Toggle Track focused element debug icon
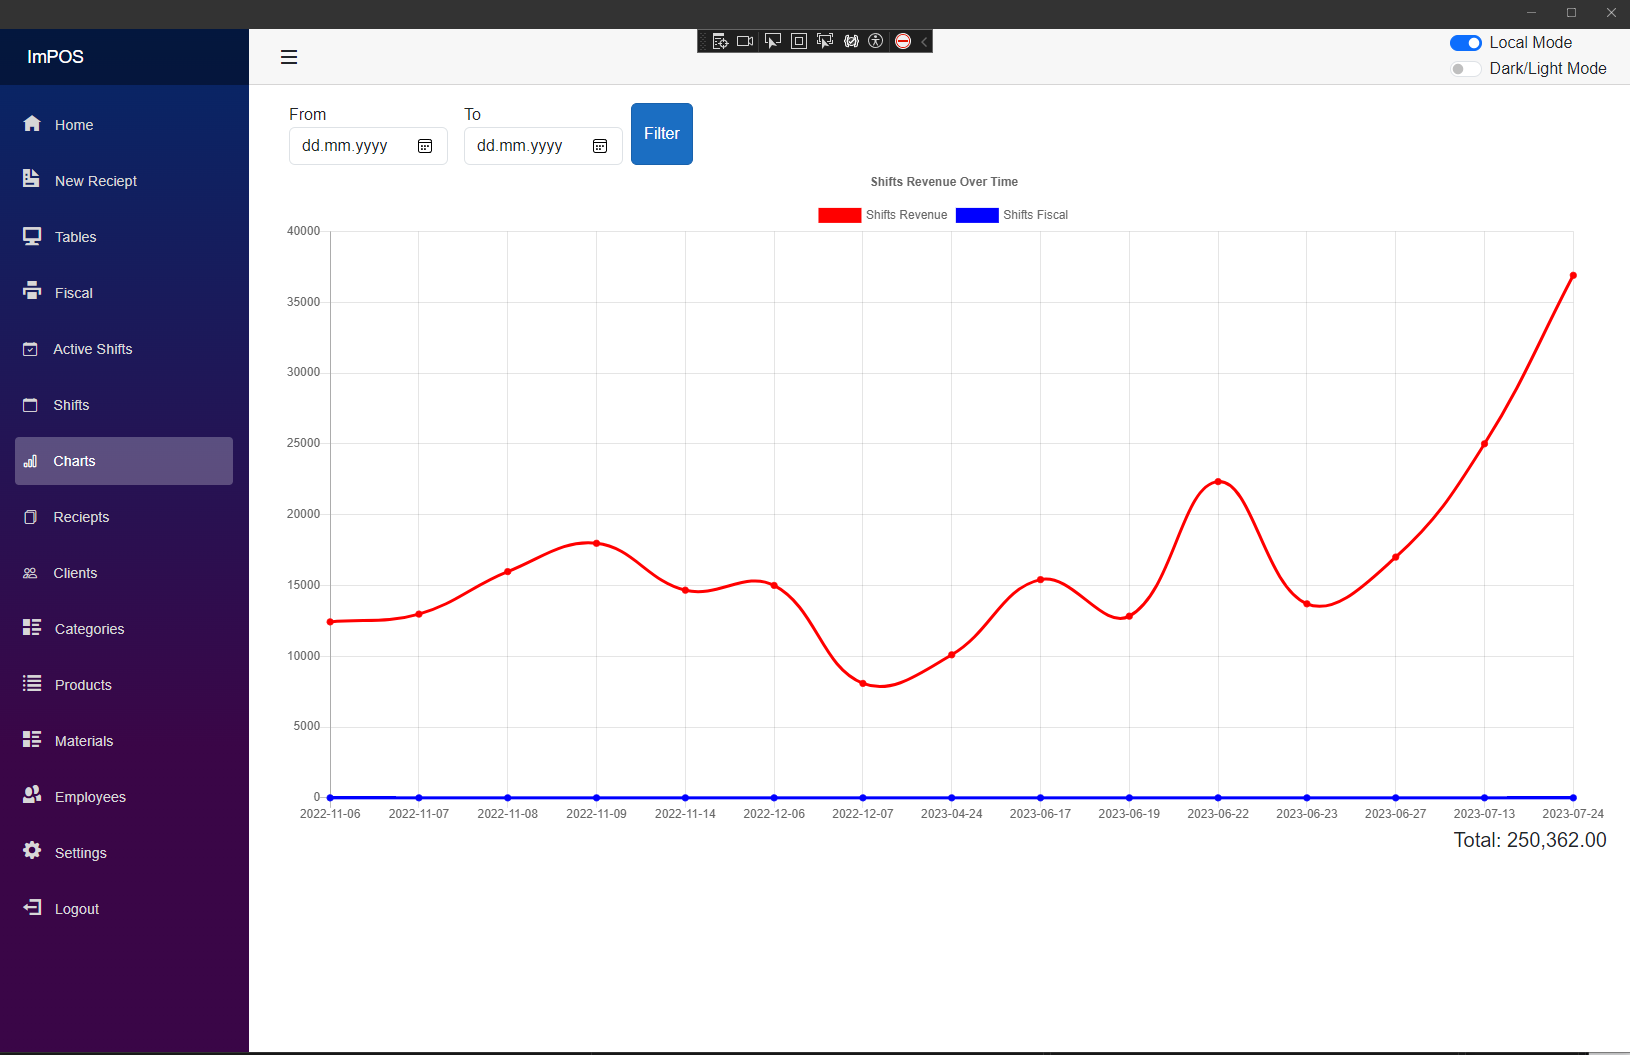 [824, 41]
